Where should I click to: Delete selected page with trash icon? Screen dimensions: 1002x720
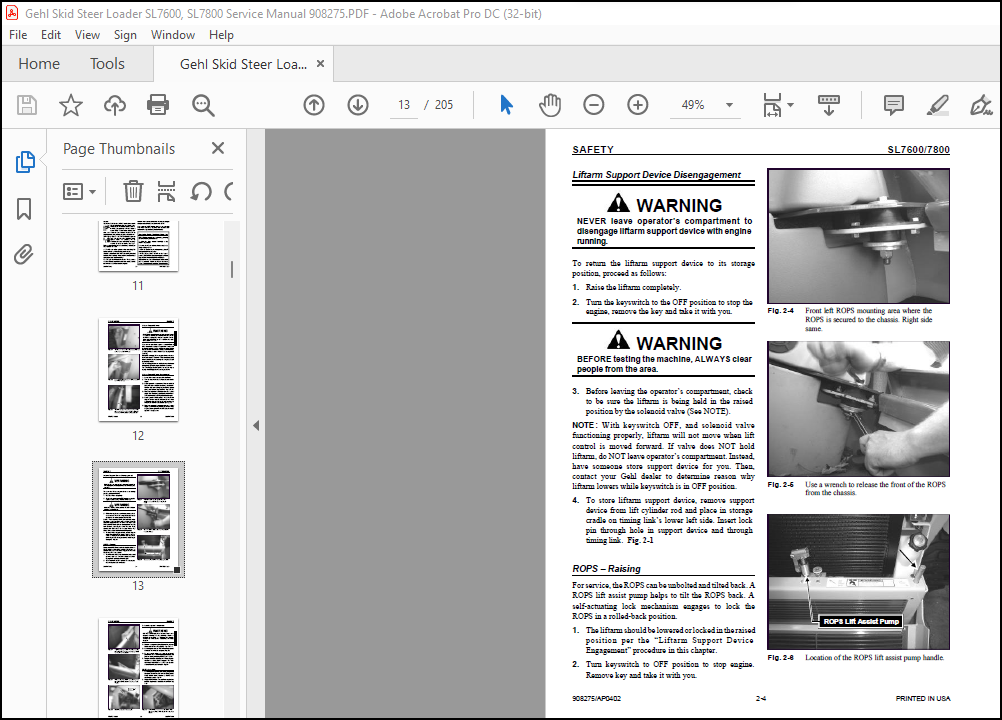point(133,191)
